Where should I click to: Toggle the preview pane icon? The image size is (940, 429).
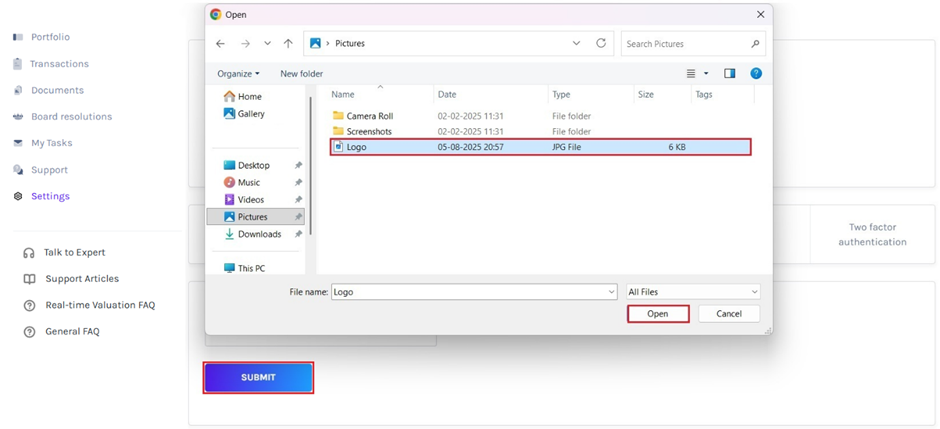pyautogui.click(x=730, y=74)
